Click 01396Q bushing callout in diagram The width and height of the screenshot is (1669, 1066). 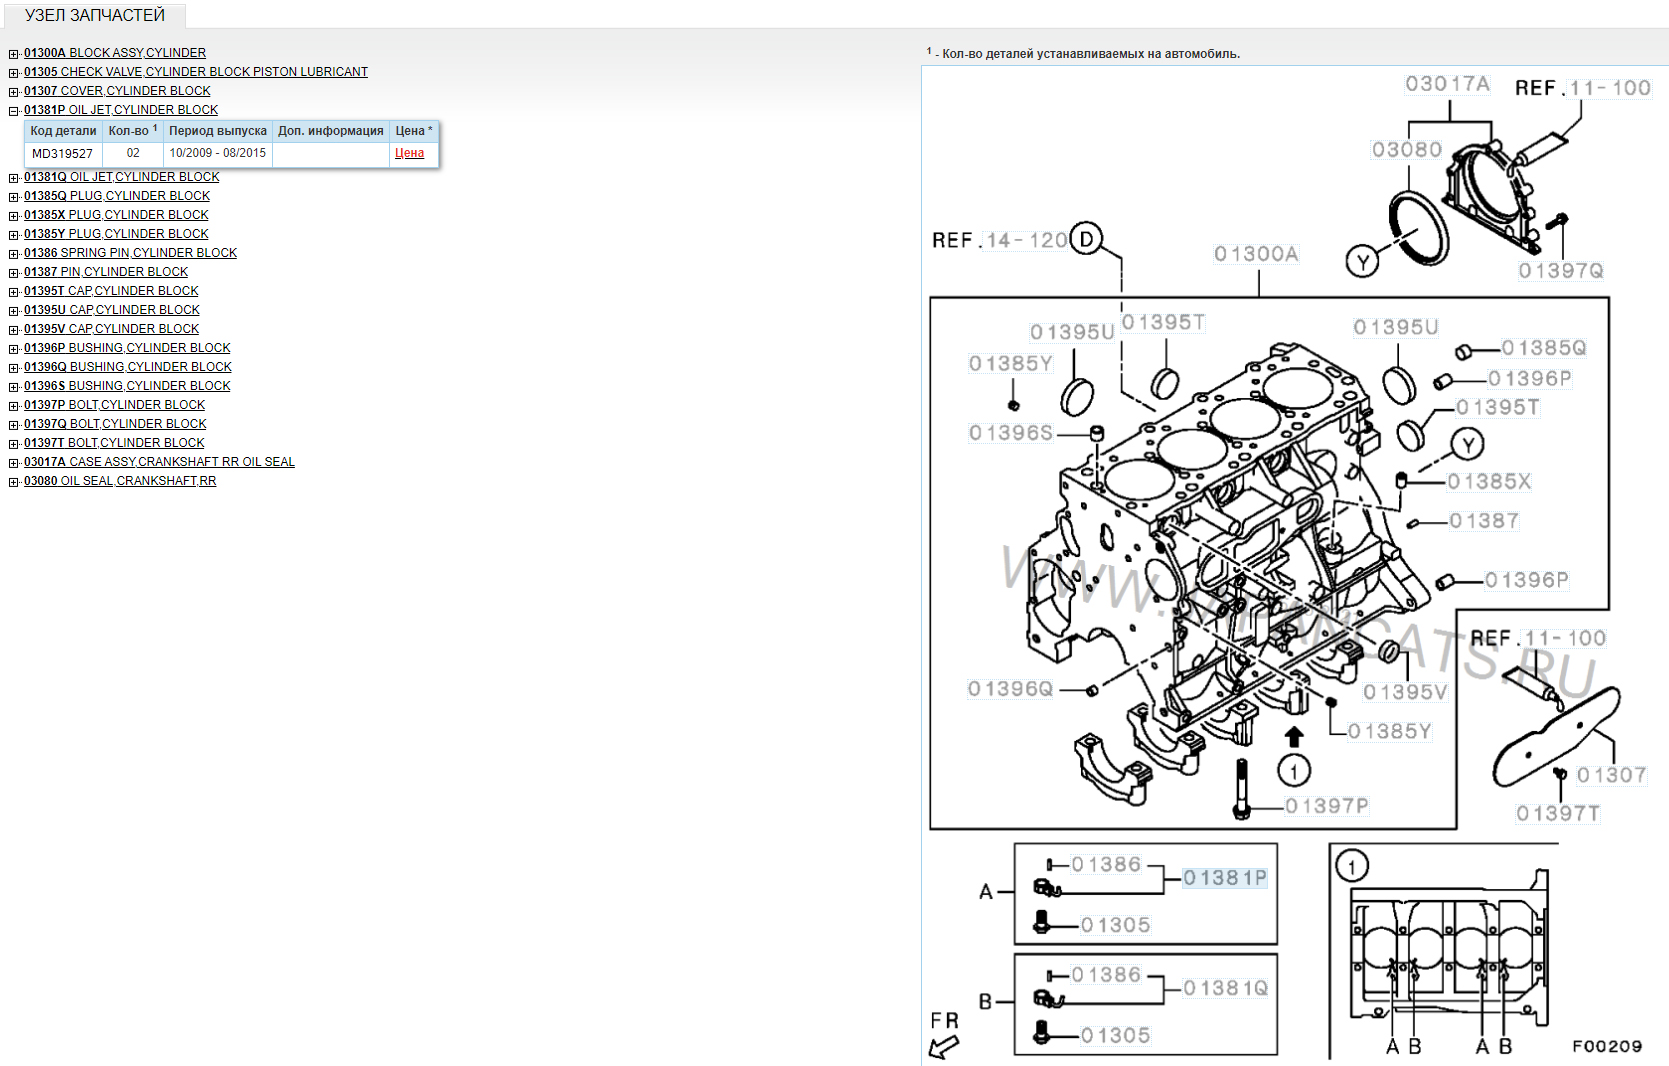(1010, 689)
